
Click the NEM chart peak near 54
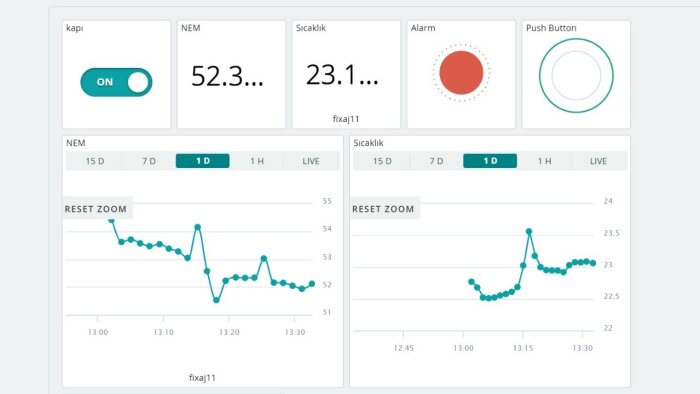197,227
